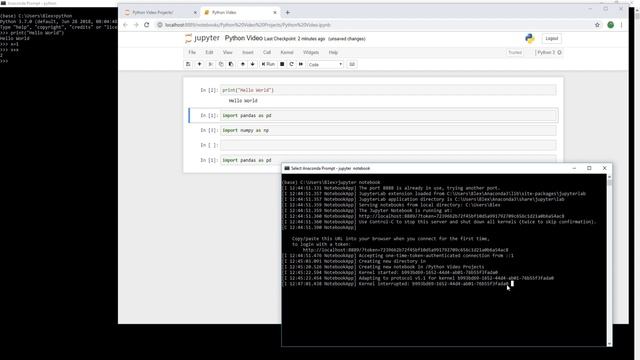This screenshot has width=640, height=360.
Task: Reload the browser page
Action: [147, 25]
